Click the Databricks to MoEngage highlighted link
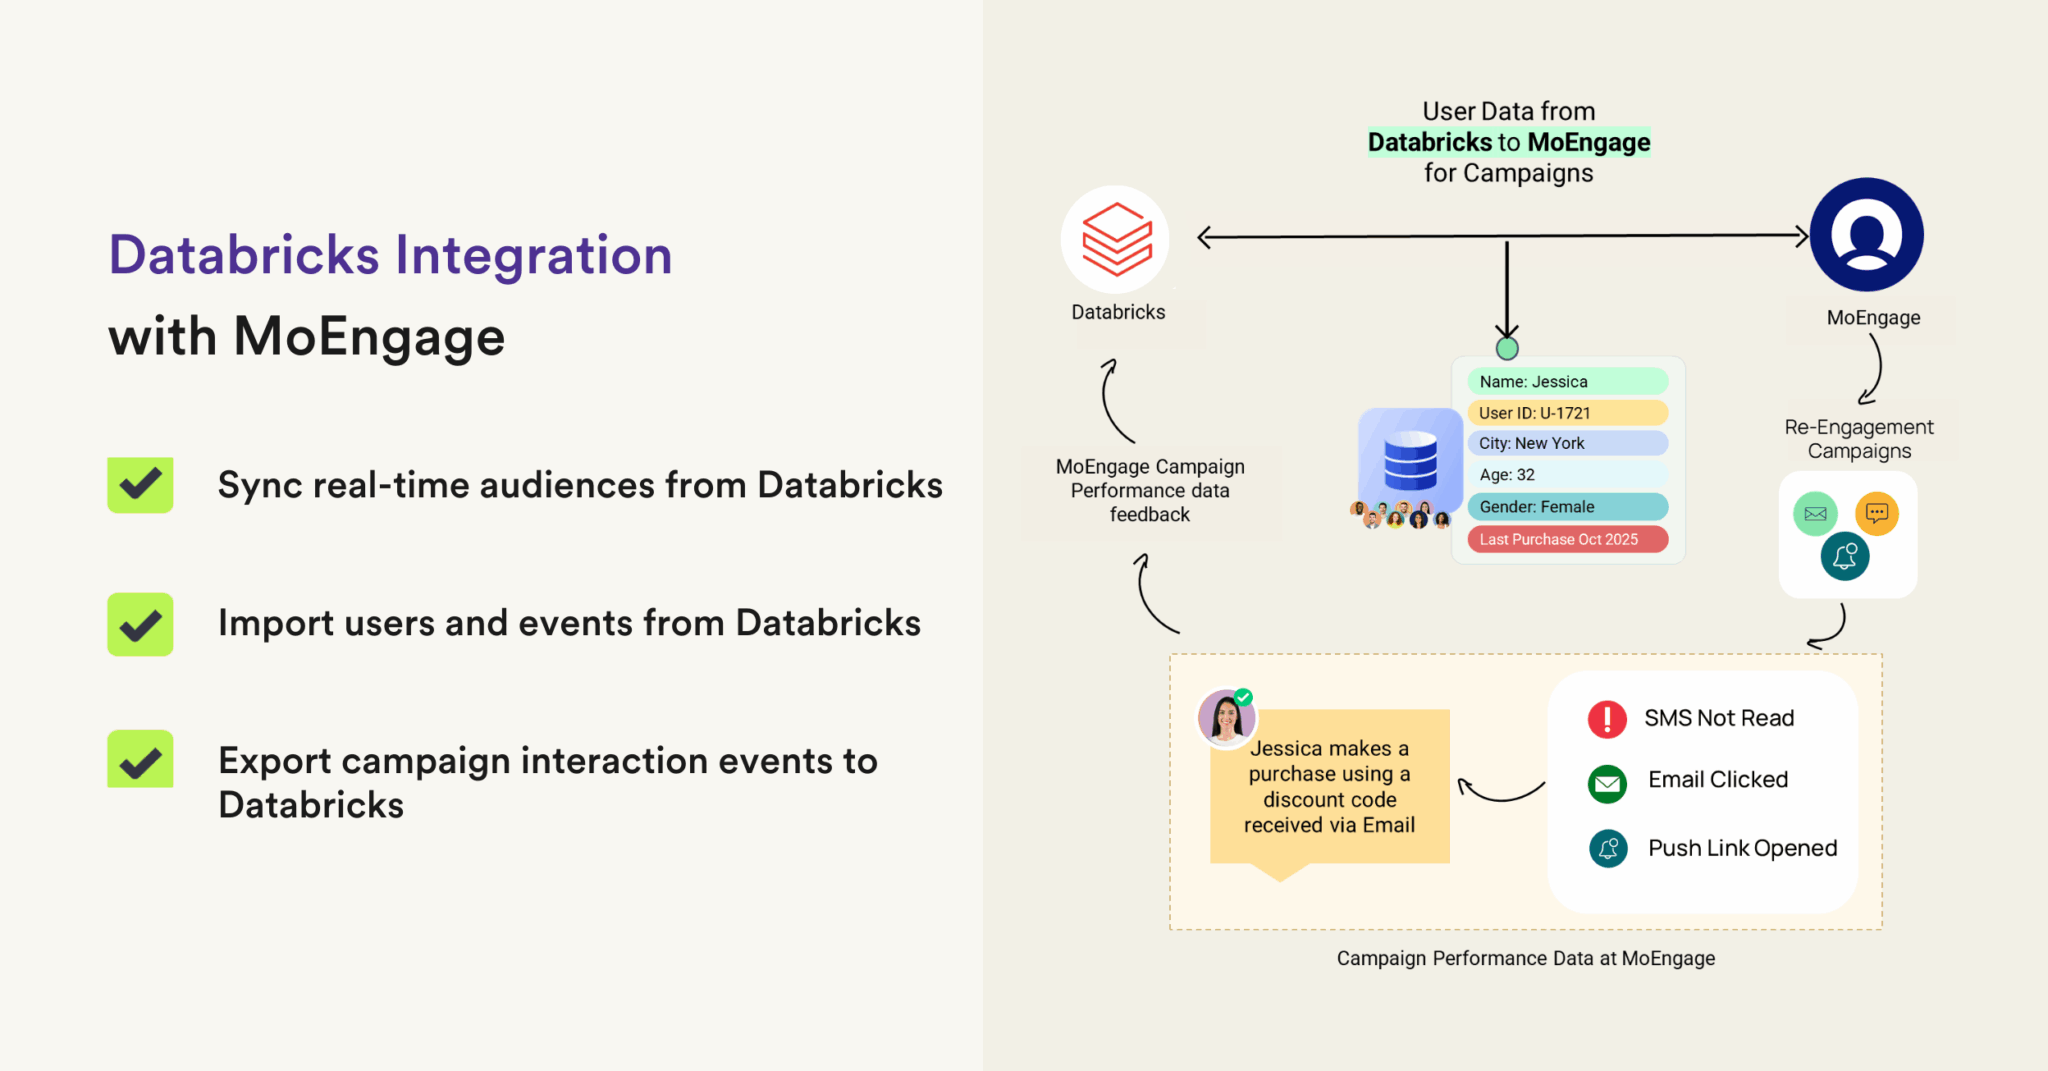This screenshot has height=1071, width=2048. [x=1508, y=142]
